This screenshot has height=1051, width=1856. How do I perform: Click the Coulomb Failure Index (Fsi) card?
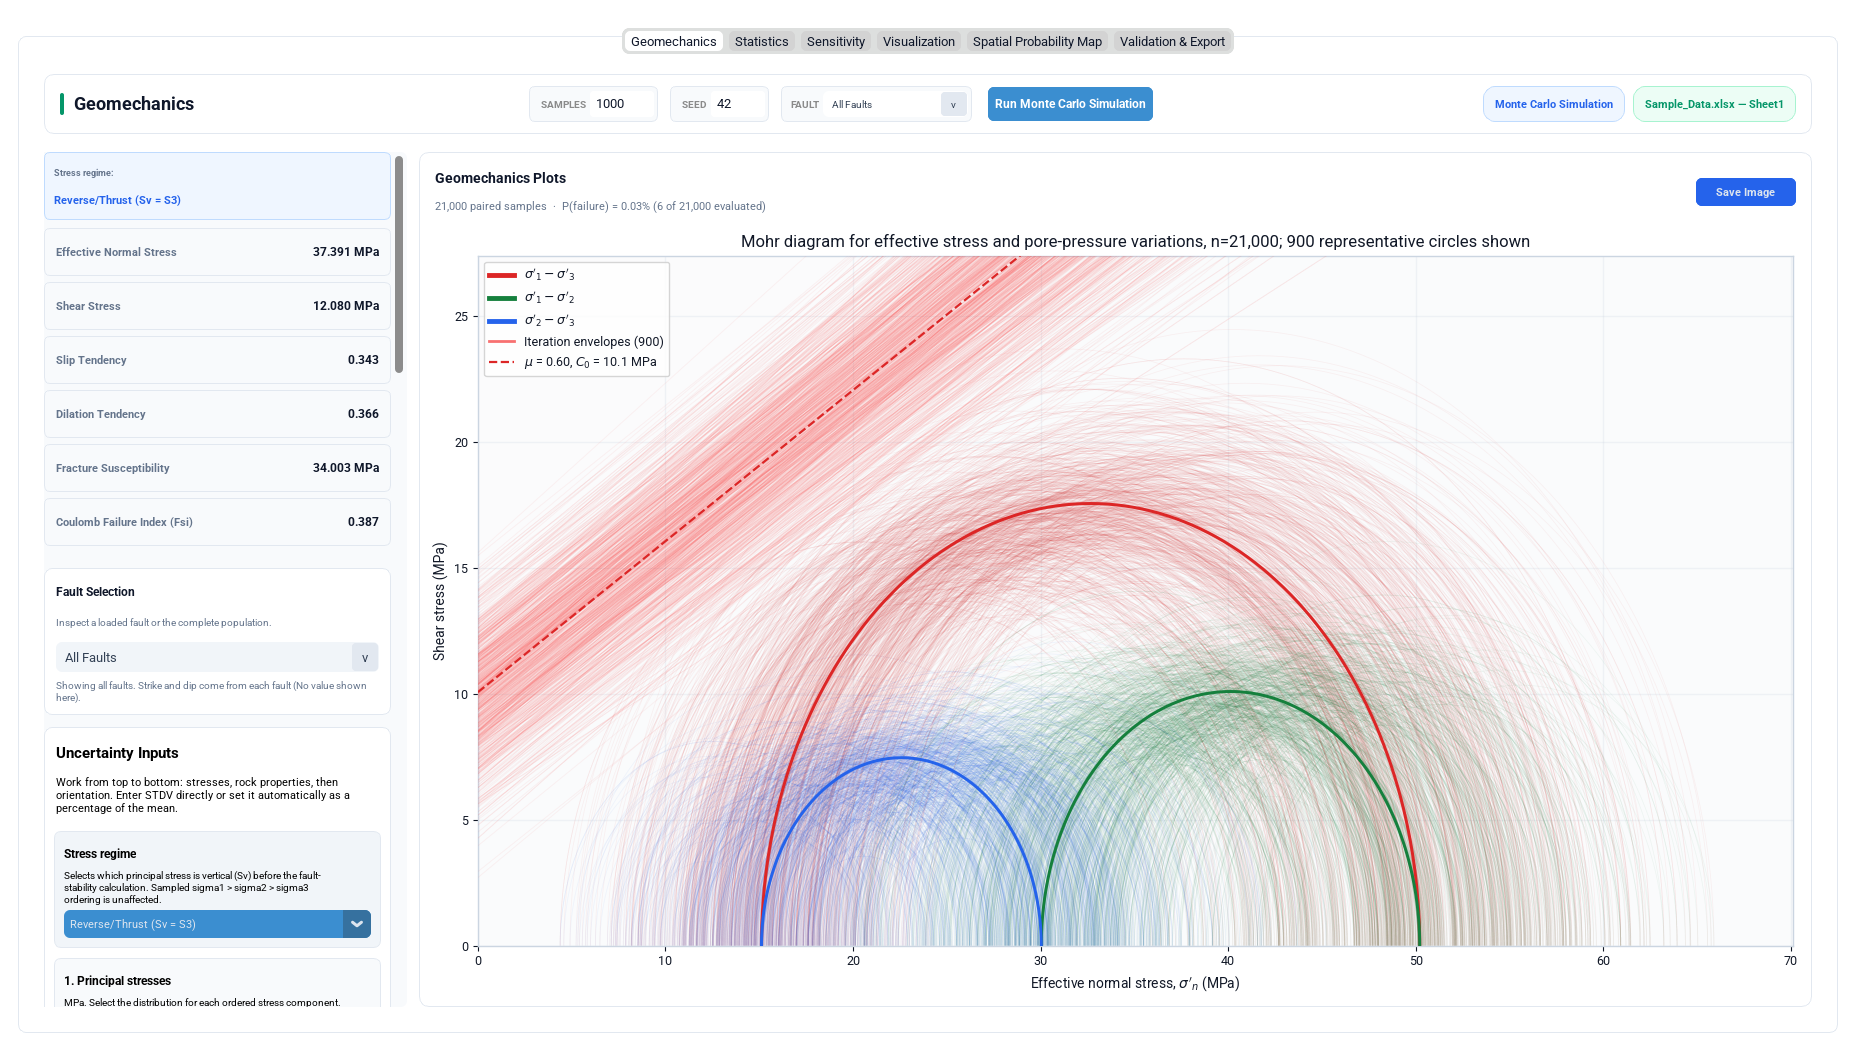point(217,522)
